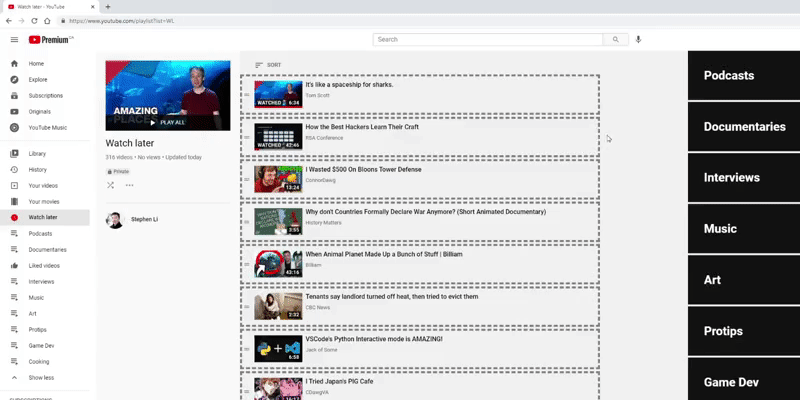Shuffle the Watch later playlist
The height and width of the screenshot is (400, 800).
[110, 185]
